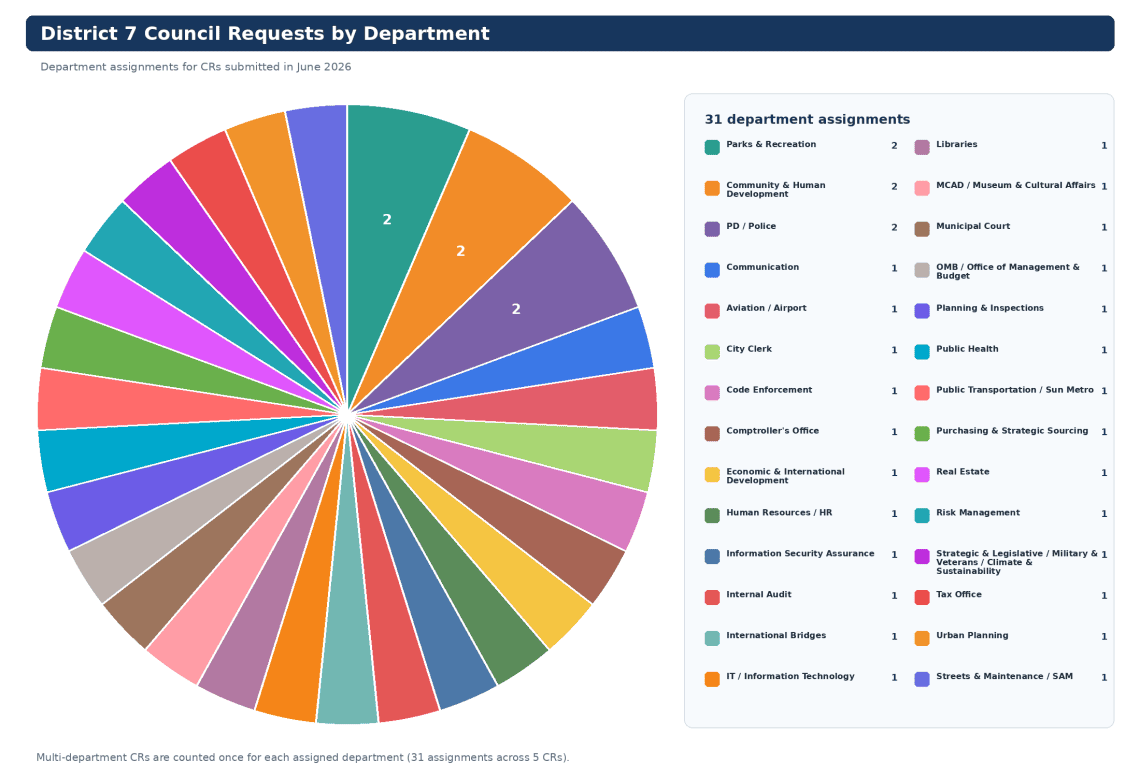Select the 'Planning & Inspections' legend label
1140x777 pixels.
click(990, 307)
